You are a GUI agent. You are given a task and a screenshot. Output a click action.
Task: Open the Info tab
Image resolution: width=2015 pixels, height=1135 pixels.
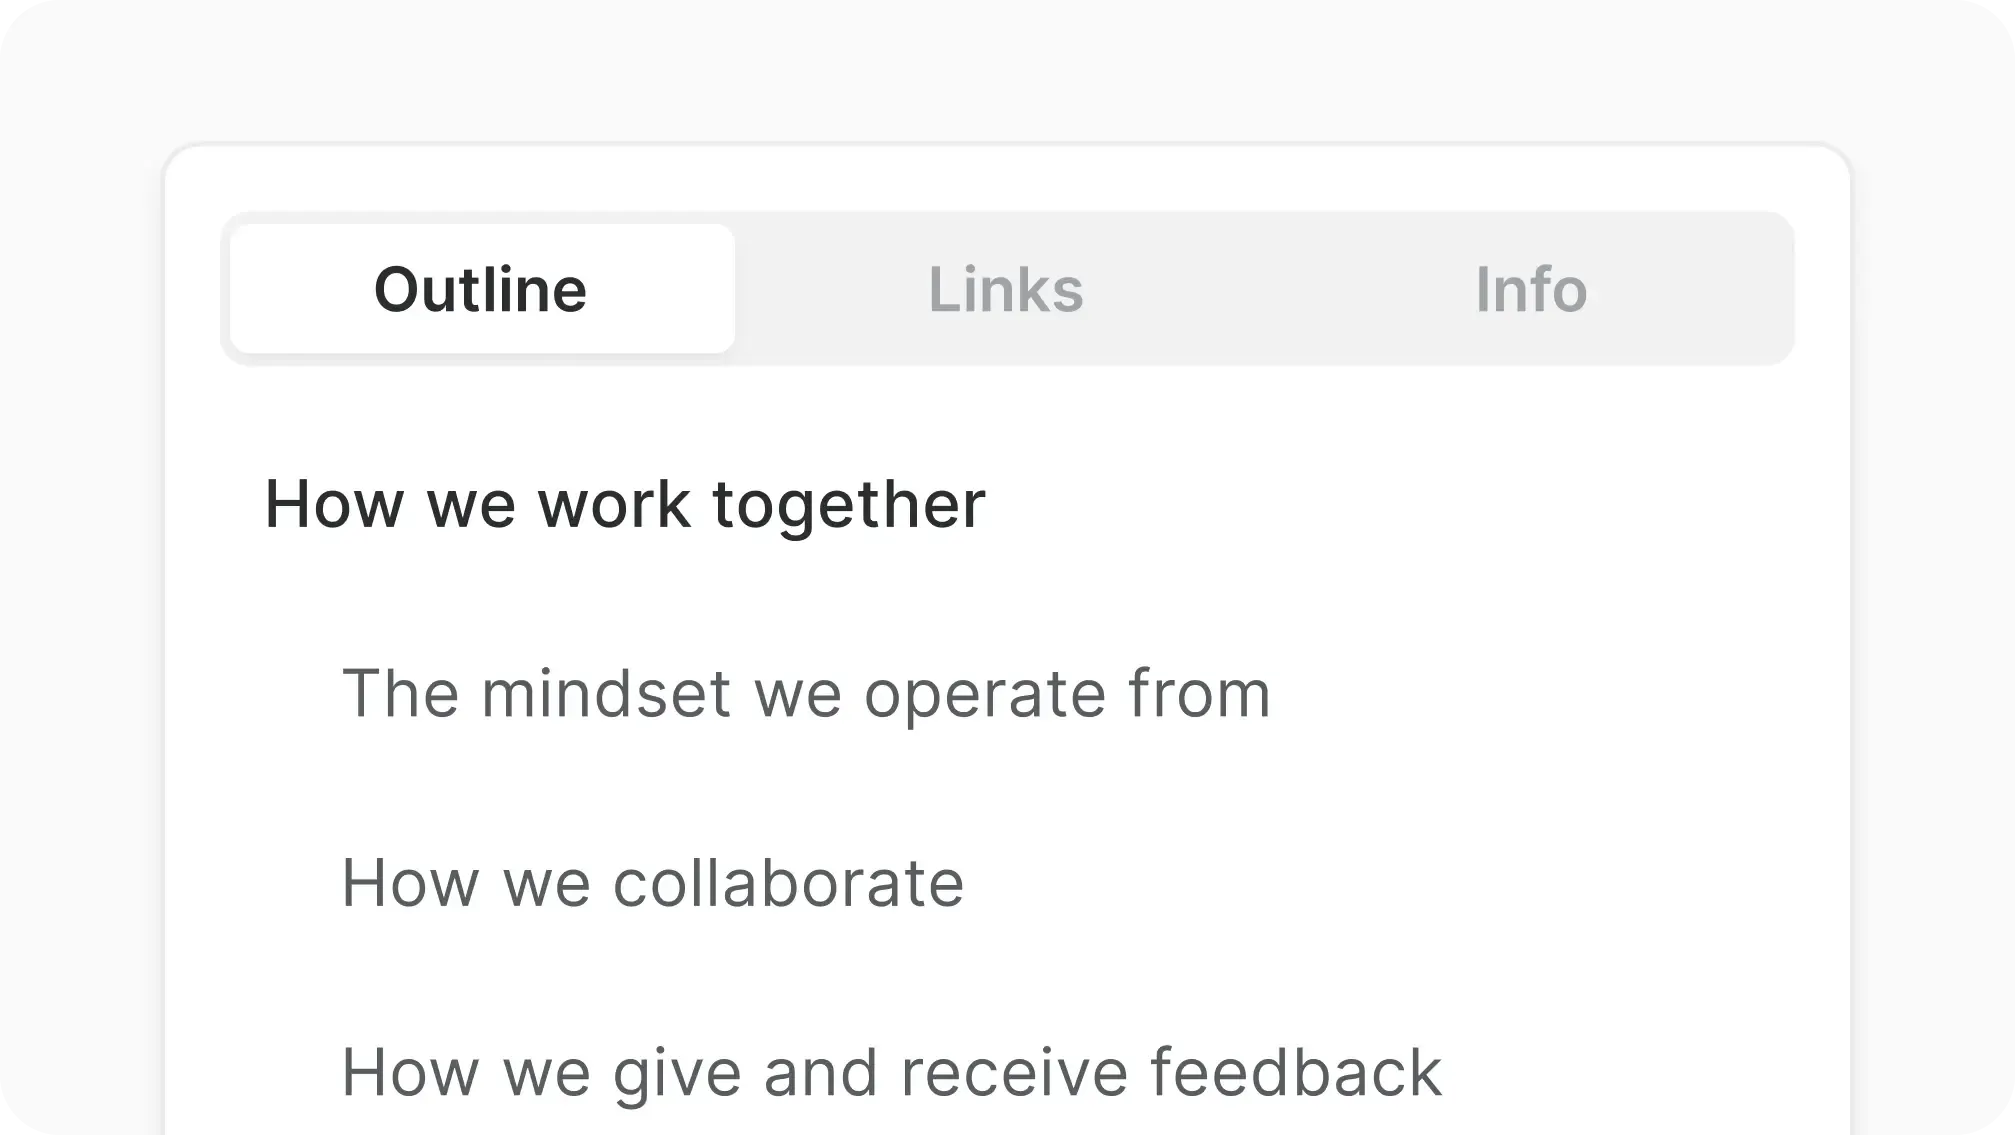(x=1531, y=290)
